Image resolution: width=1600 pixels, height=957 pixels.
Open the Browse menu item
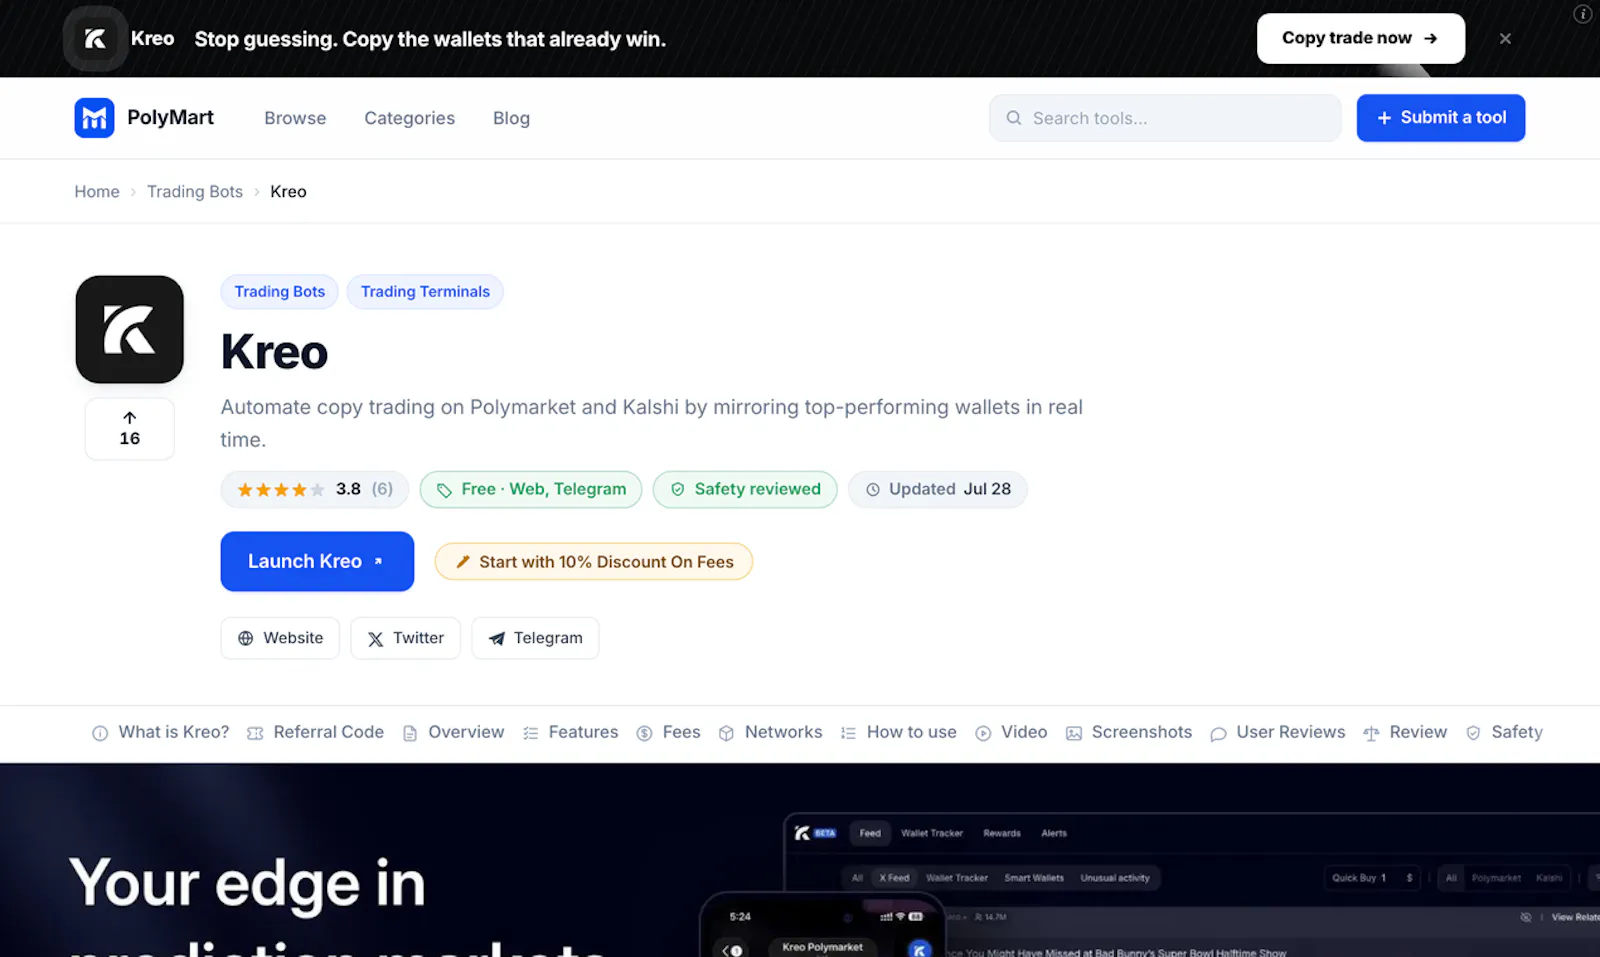coord(295,118)
